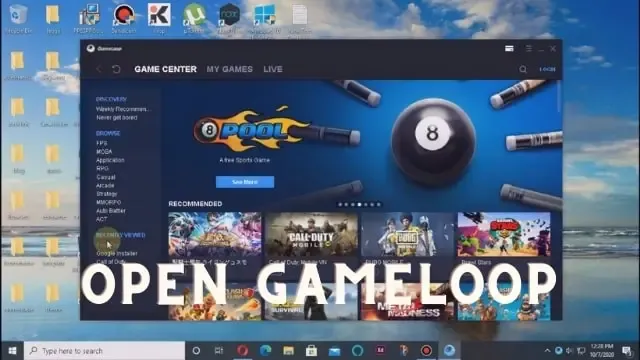Open Adobe XD icon on taskbar
640x360 pixels.
[380, 350]
